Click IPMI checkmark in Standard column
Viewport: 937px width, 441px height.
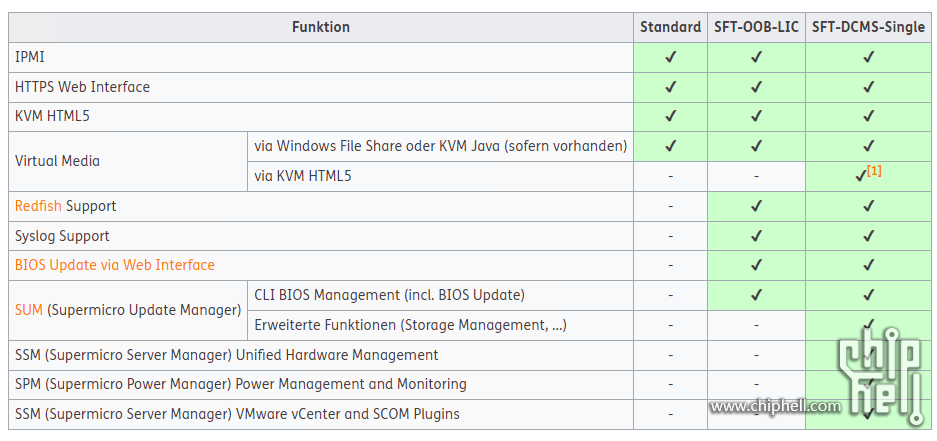670,57
